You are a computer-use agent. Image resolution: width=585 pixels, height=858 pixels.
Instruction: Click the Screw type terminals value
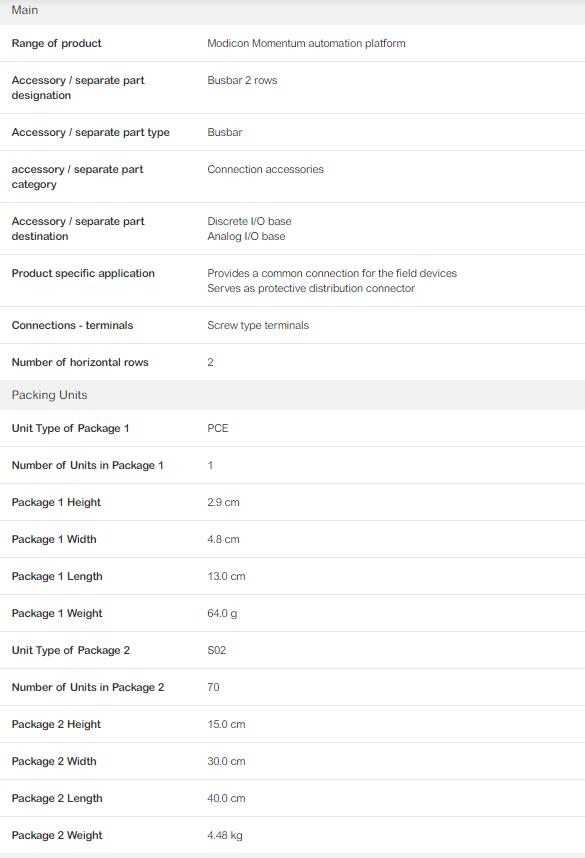pos(258,325)
